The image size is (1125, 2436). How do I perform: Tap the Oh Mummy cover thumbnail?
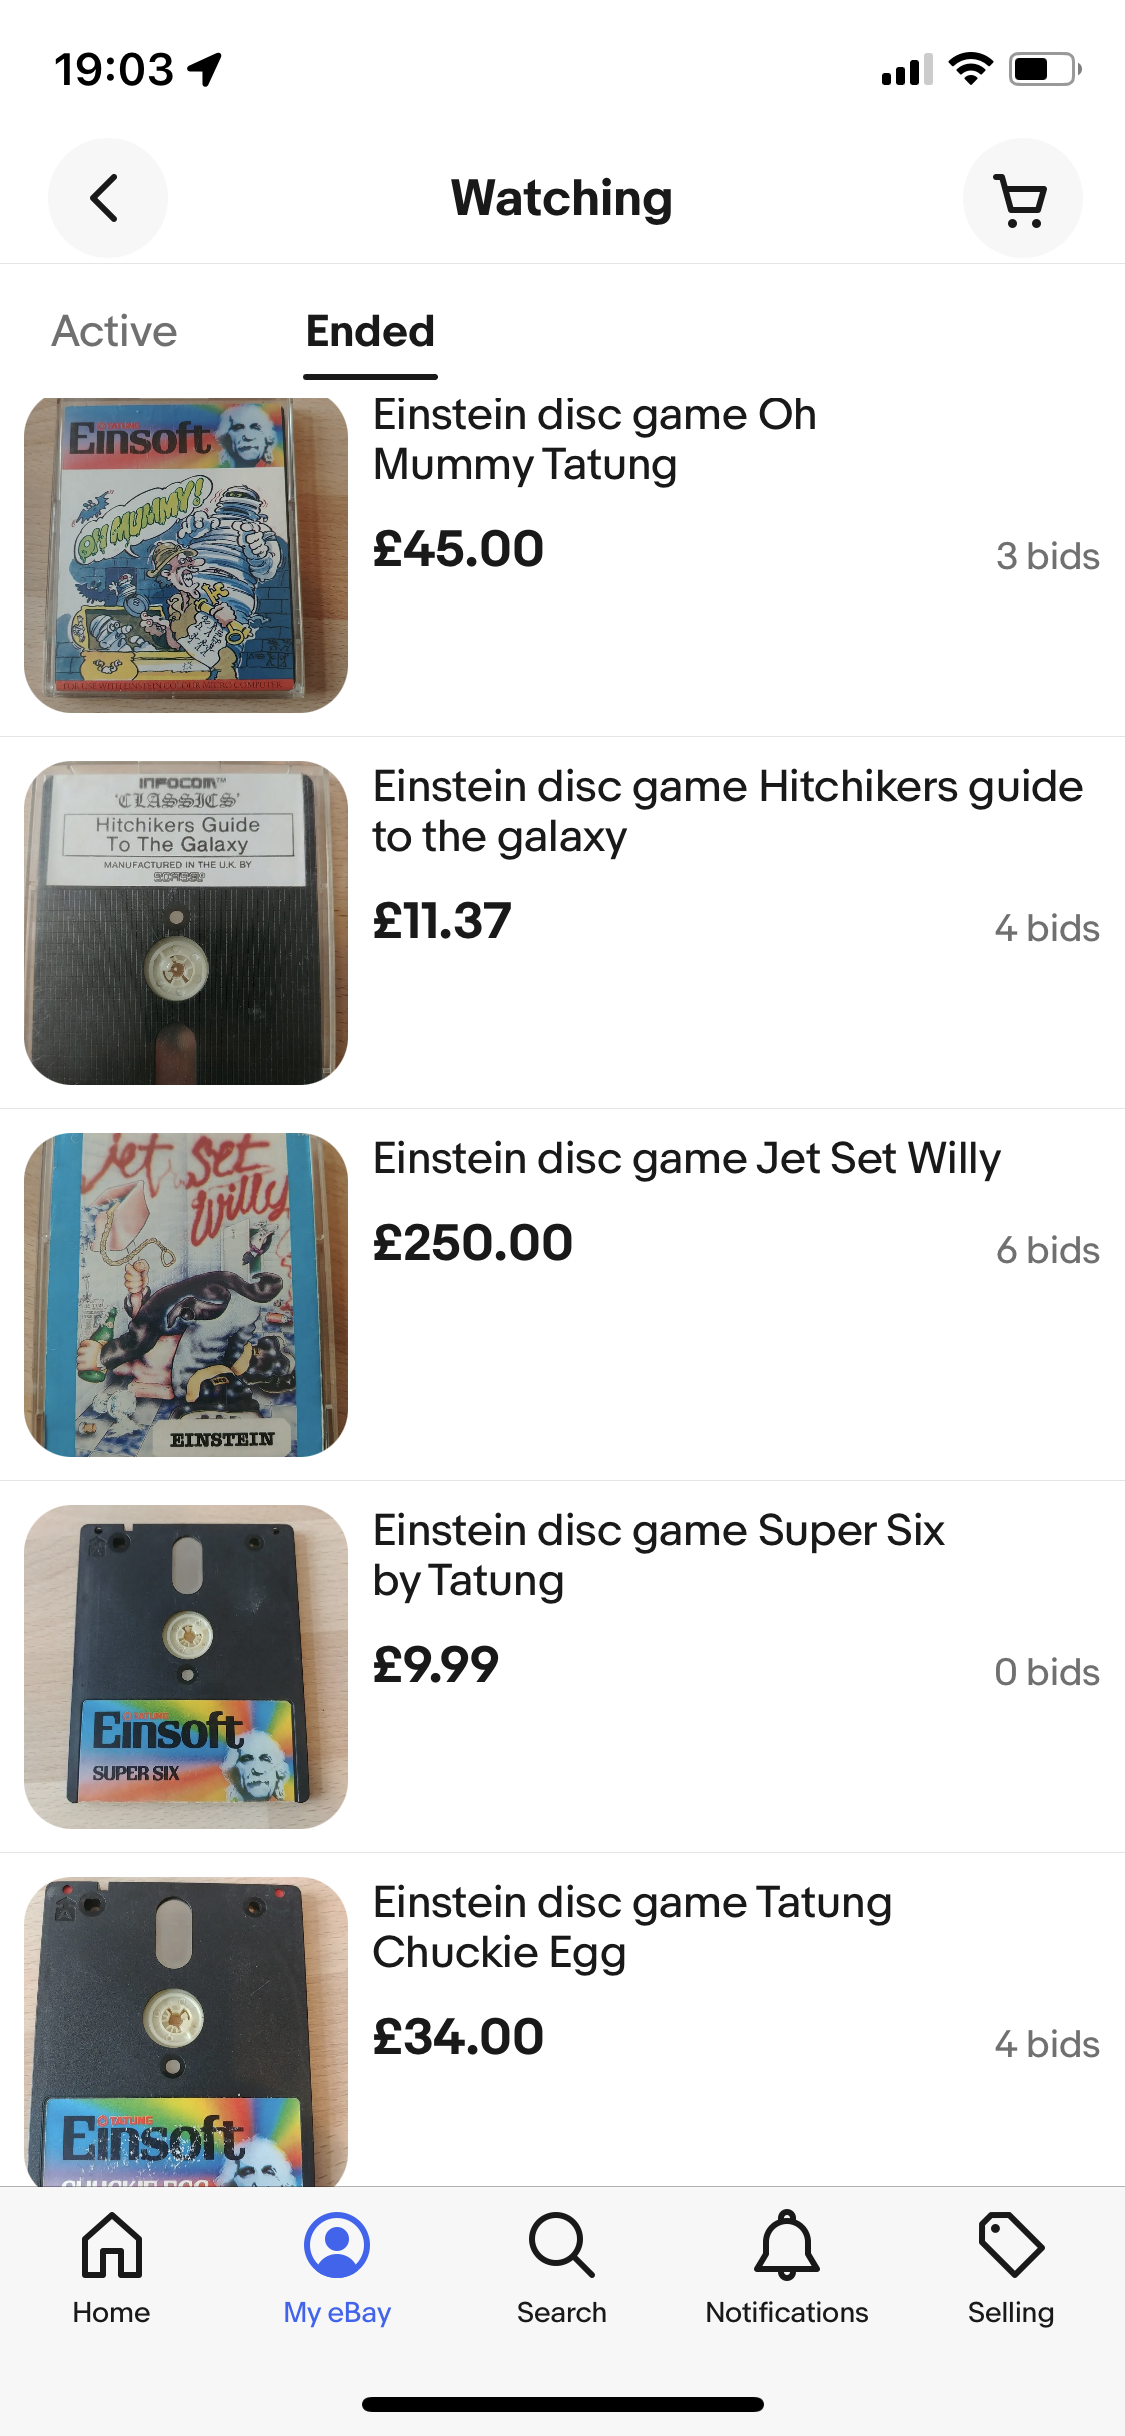click(x=186, y=555)
